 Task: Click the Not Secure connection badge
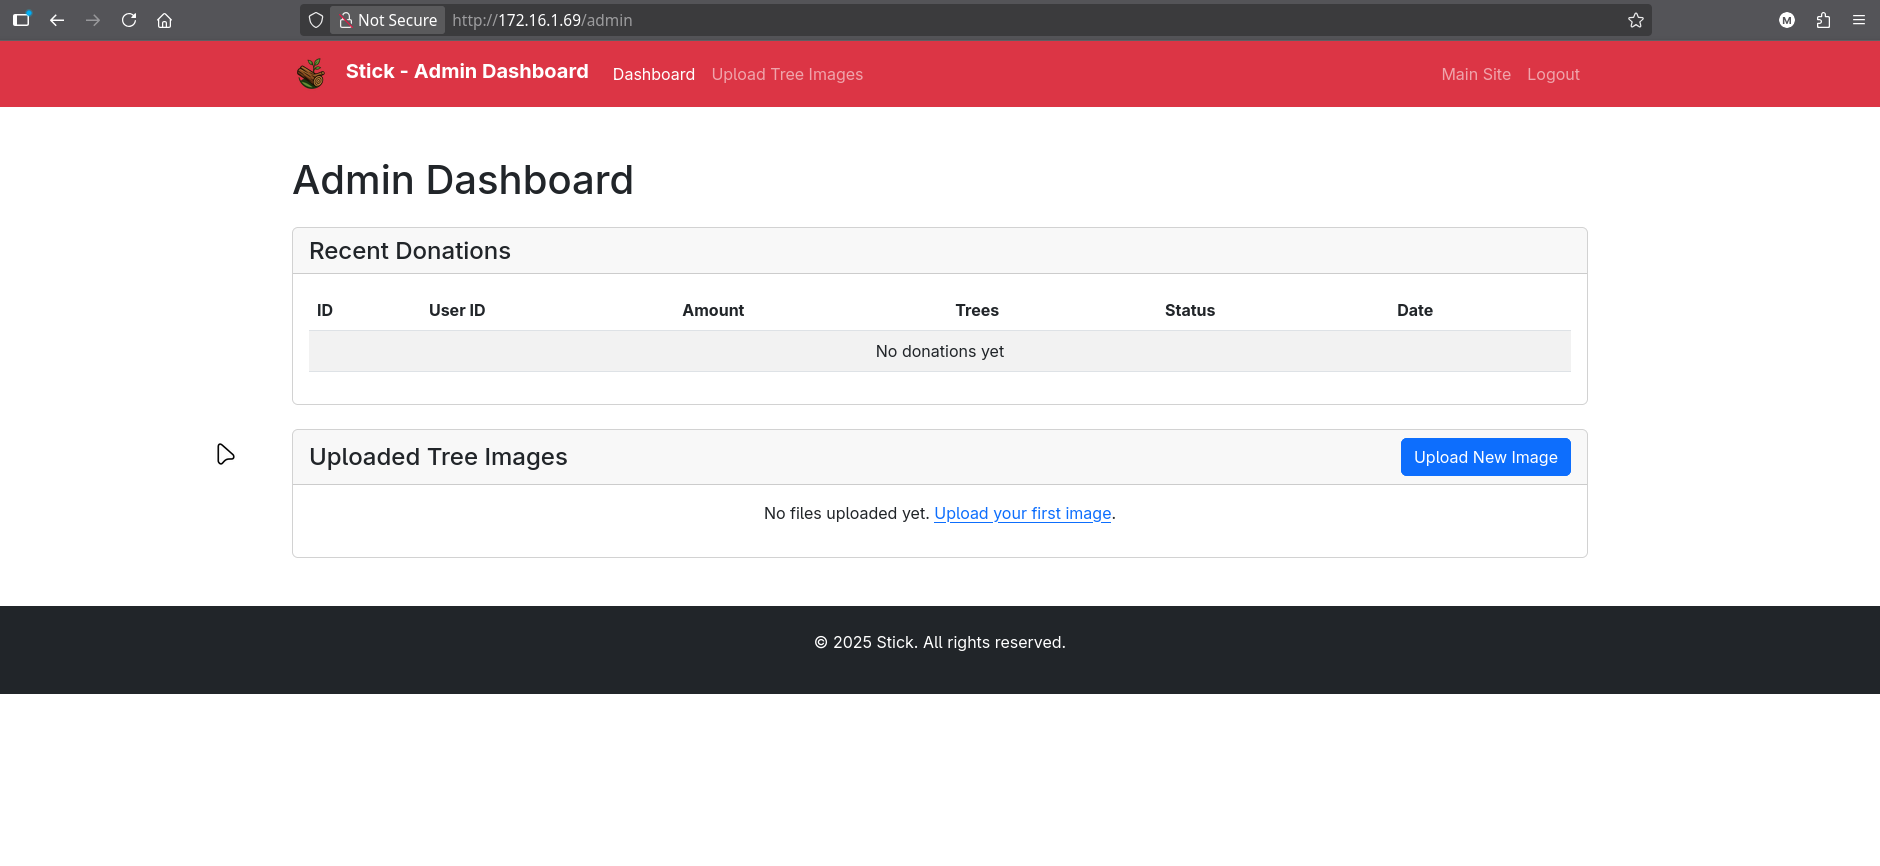388,20
